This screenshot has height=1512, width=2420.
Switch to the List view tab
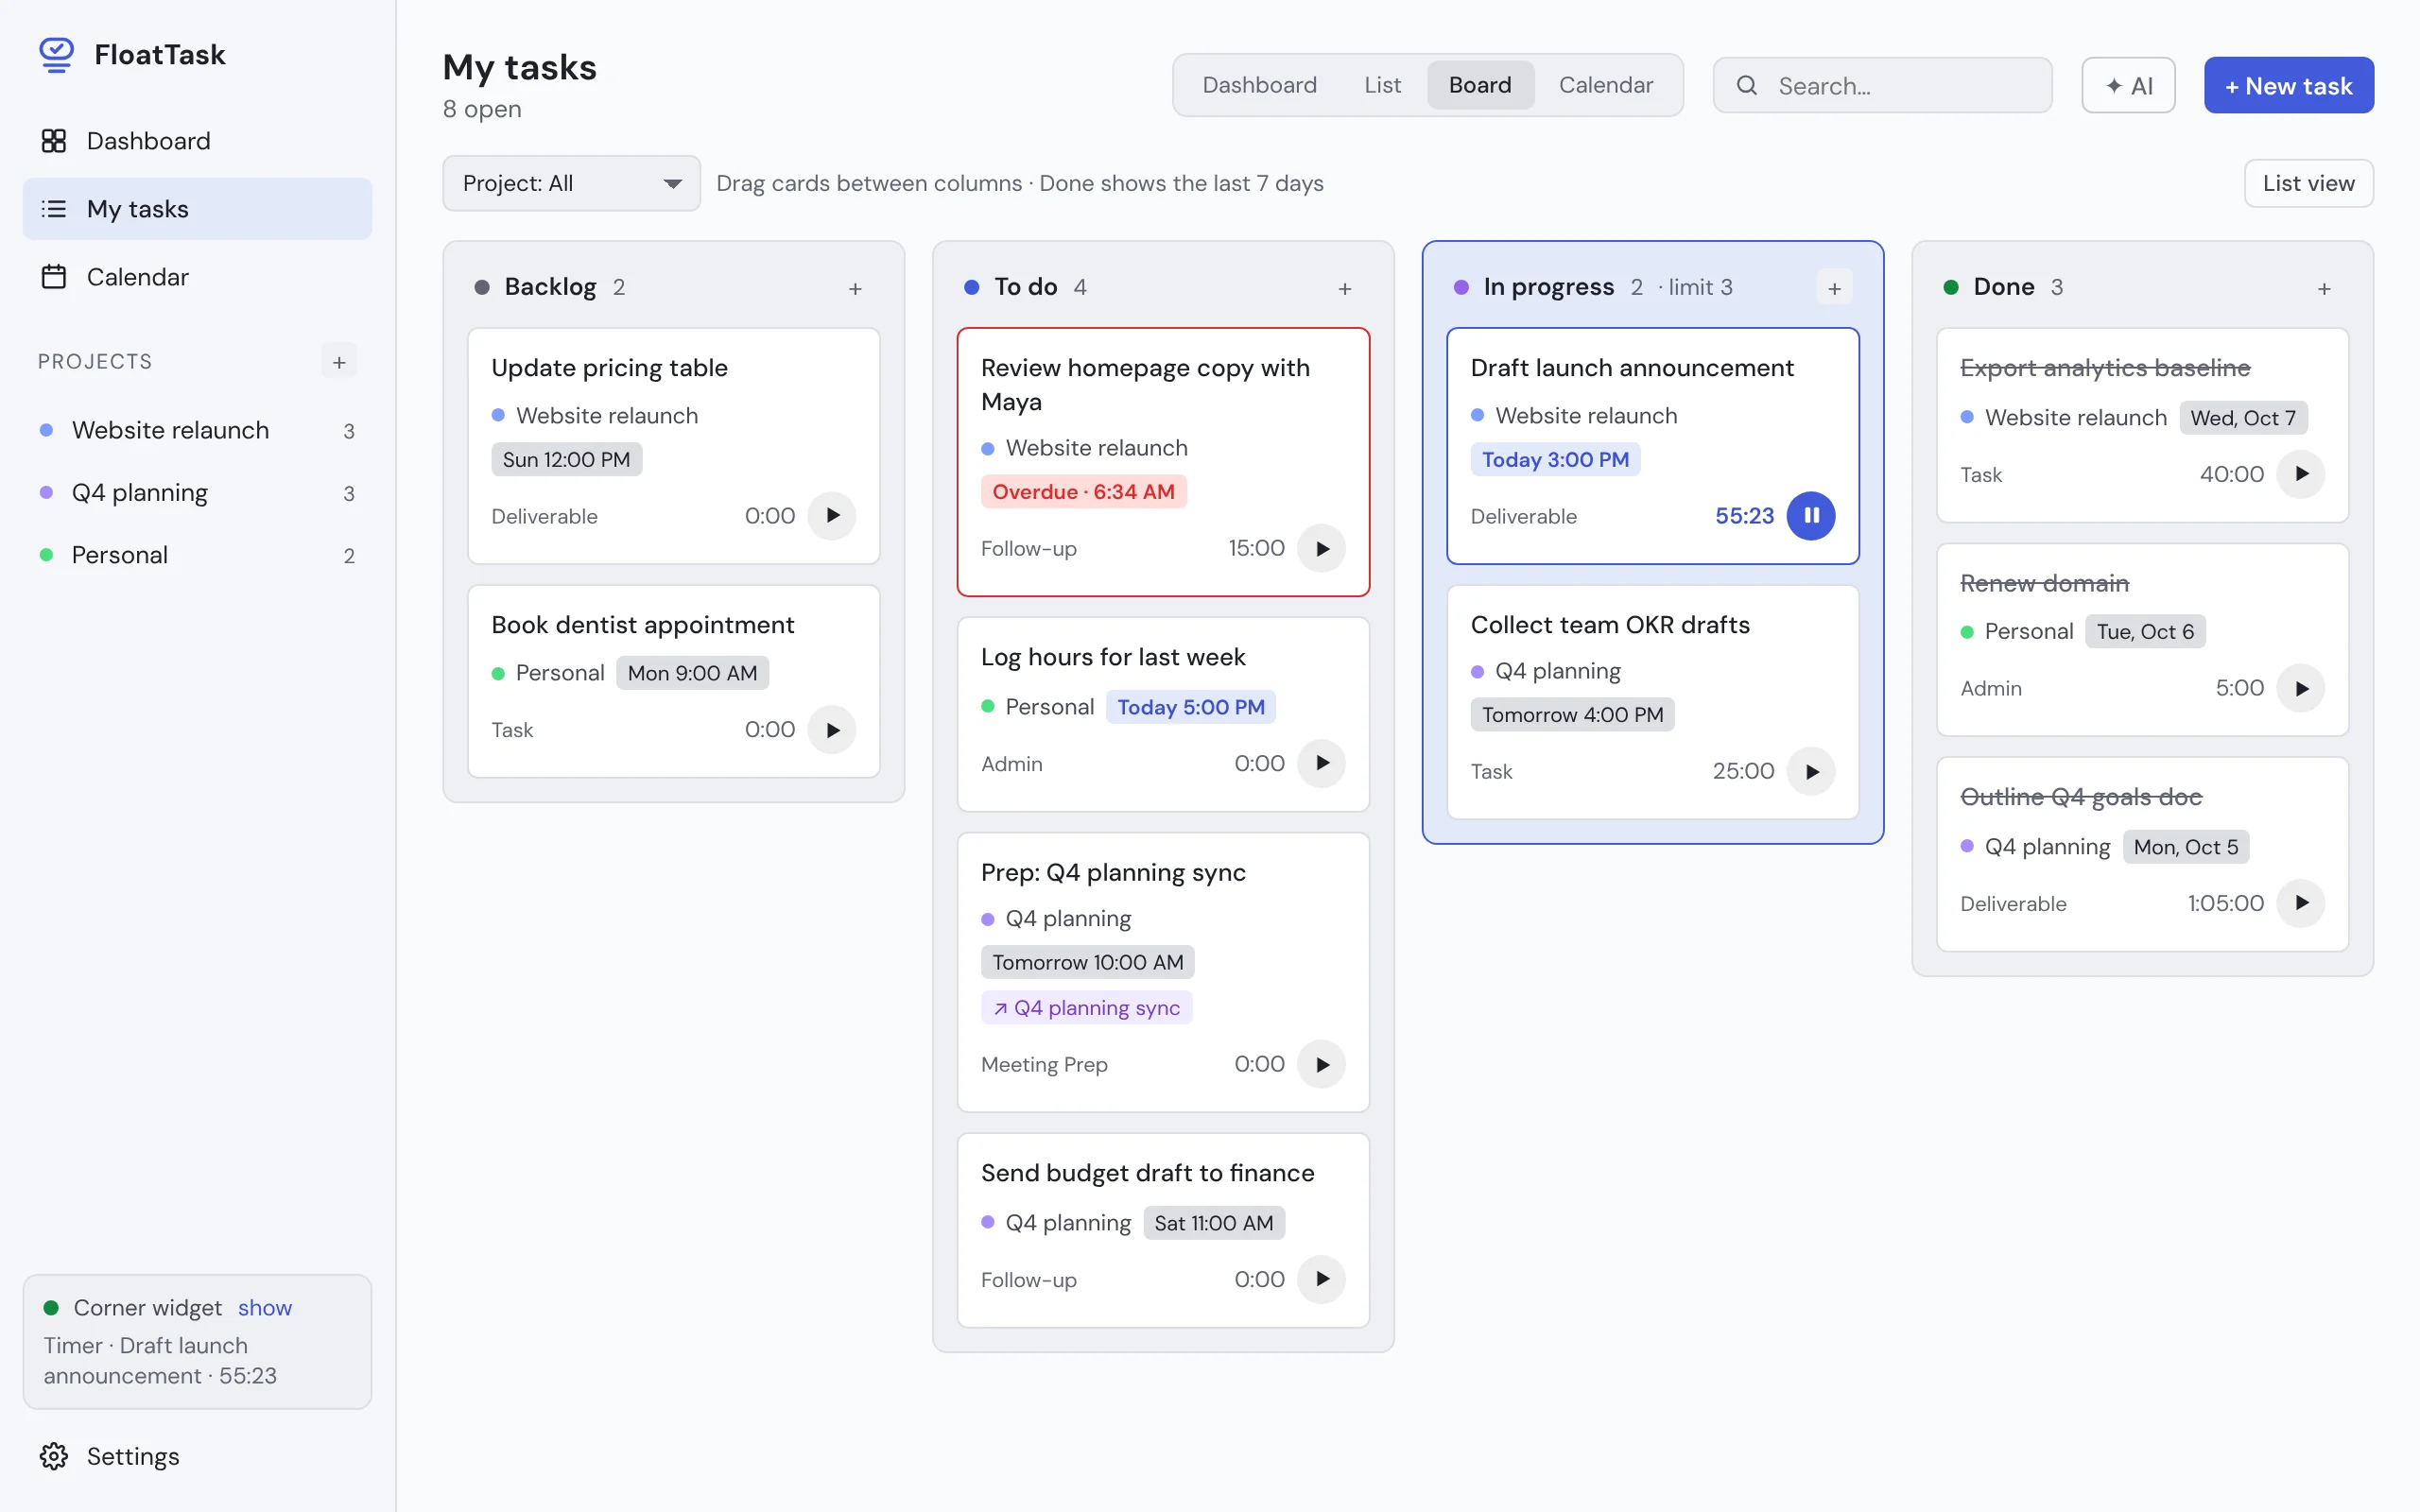(x=1382, y=85)
